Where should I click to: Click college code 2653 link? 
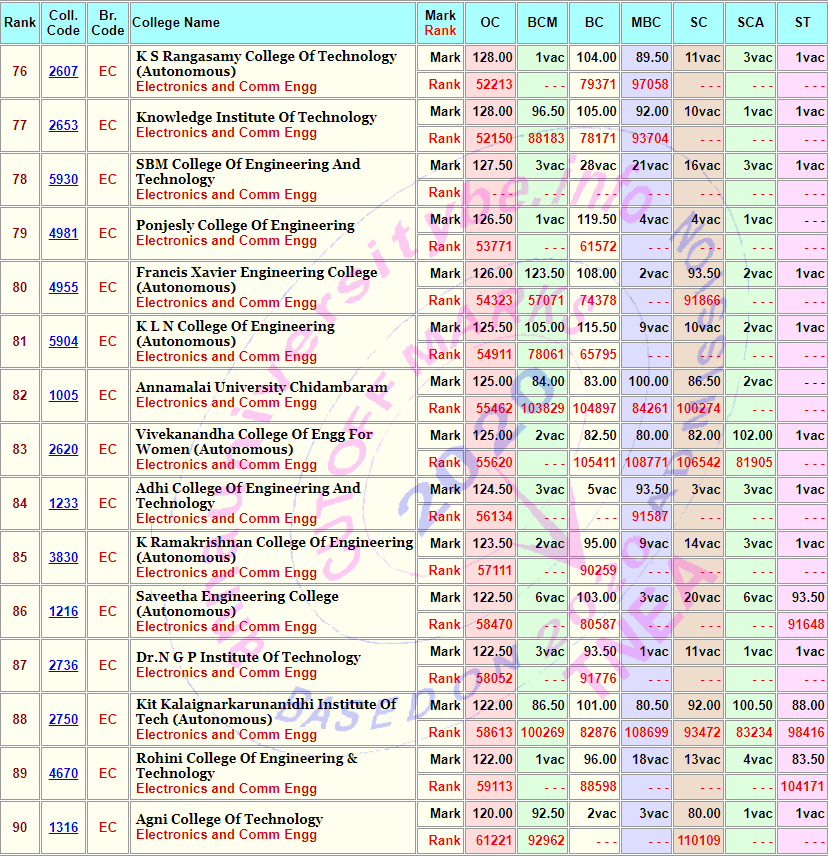tap(63, 126)
